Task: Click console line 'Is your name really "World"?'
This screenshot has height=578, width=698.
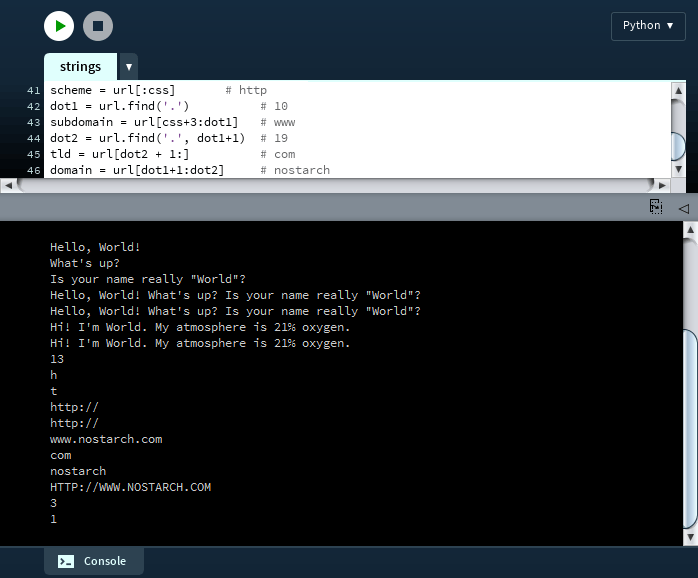Action: point(148,279)
